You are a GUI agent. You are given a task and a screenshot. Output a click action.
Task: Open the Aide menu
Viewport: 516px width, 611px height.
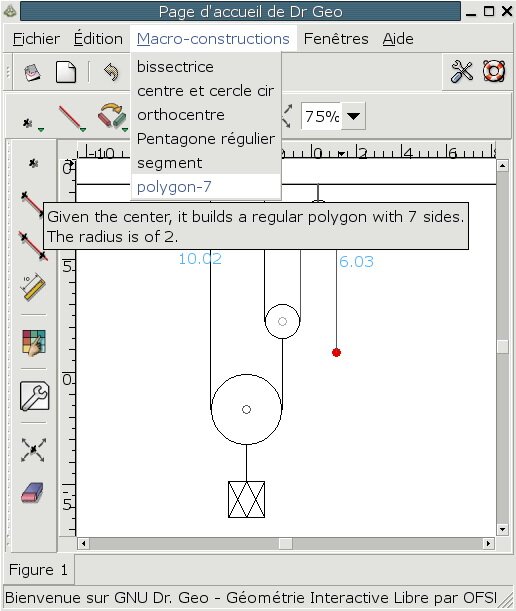click(398, 39)
